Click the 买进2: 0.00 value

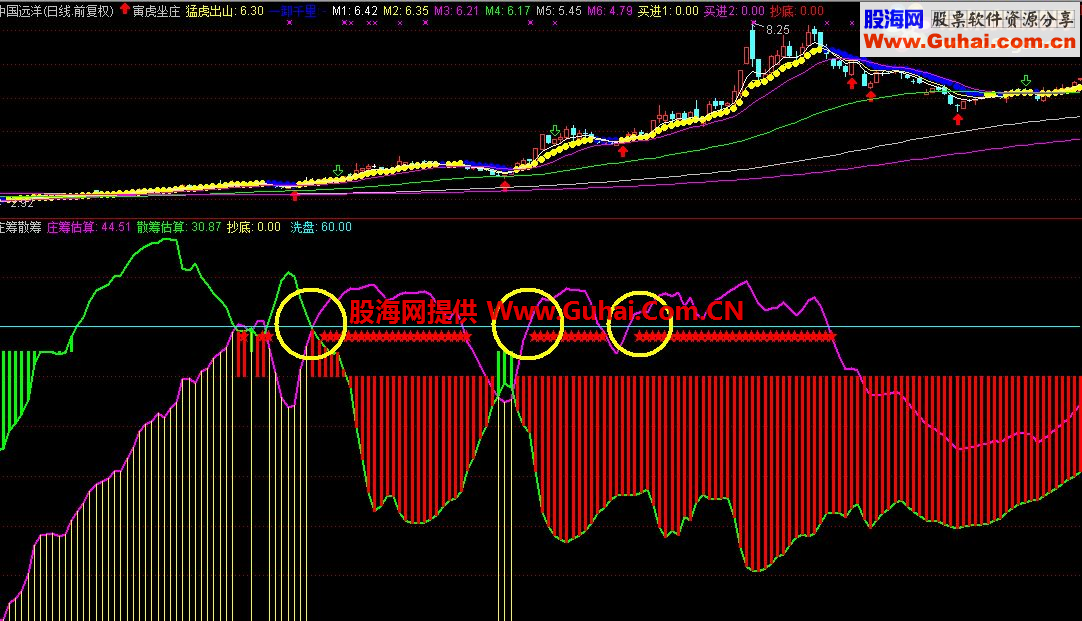pyautogui.click(x=734, y=11)
